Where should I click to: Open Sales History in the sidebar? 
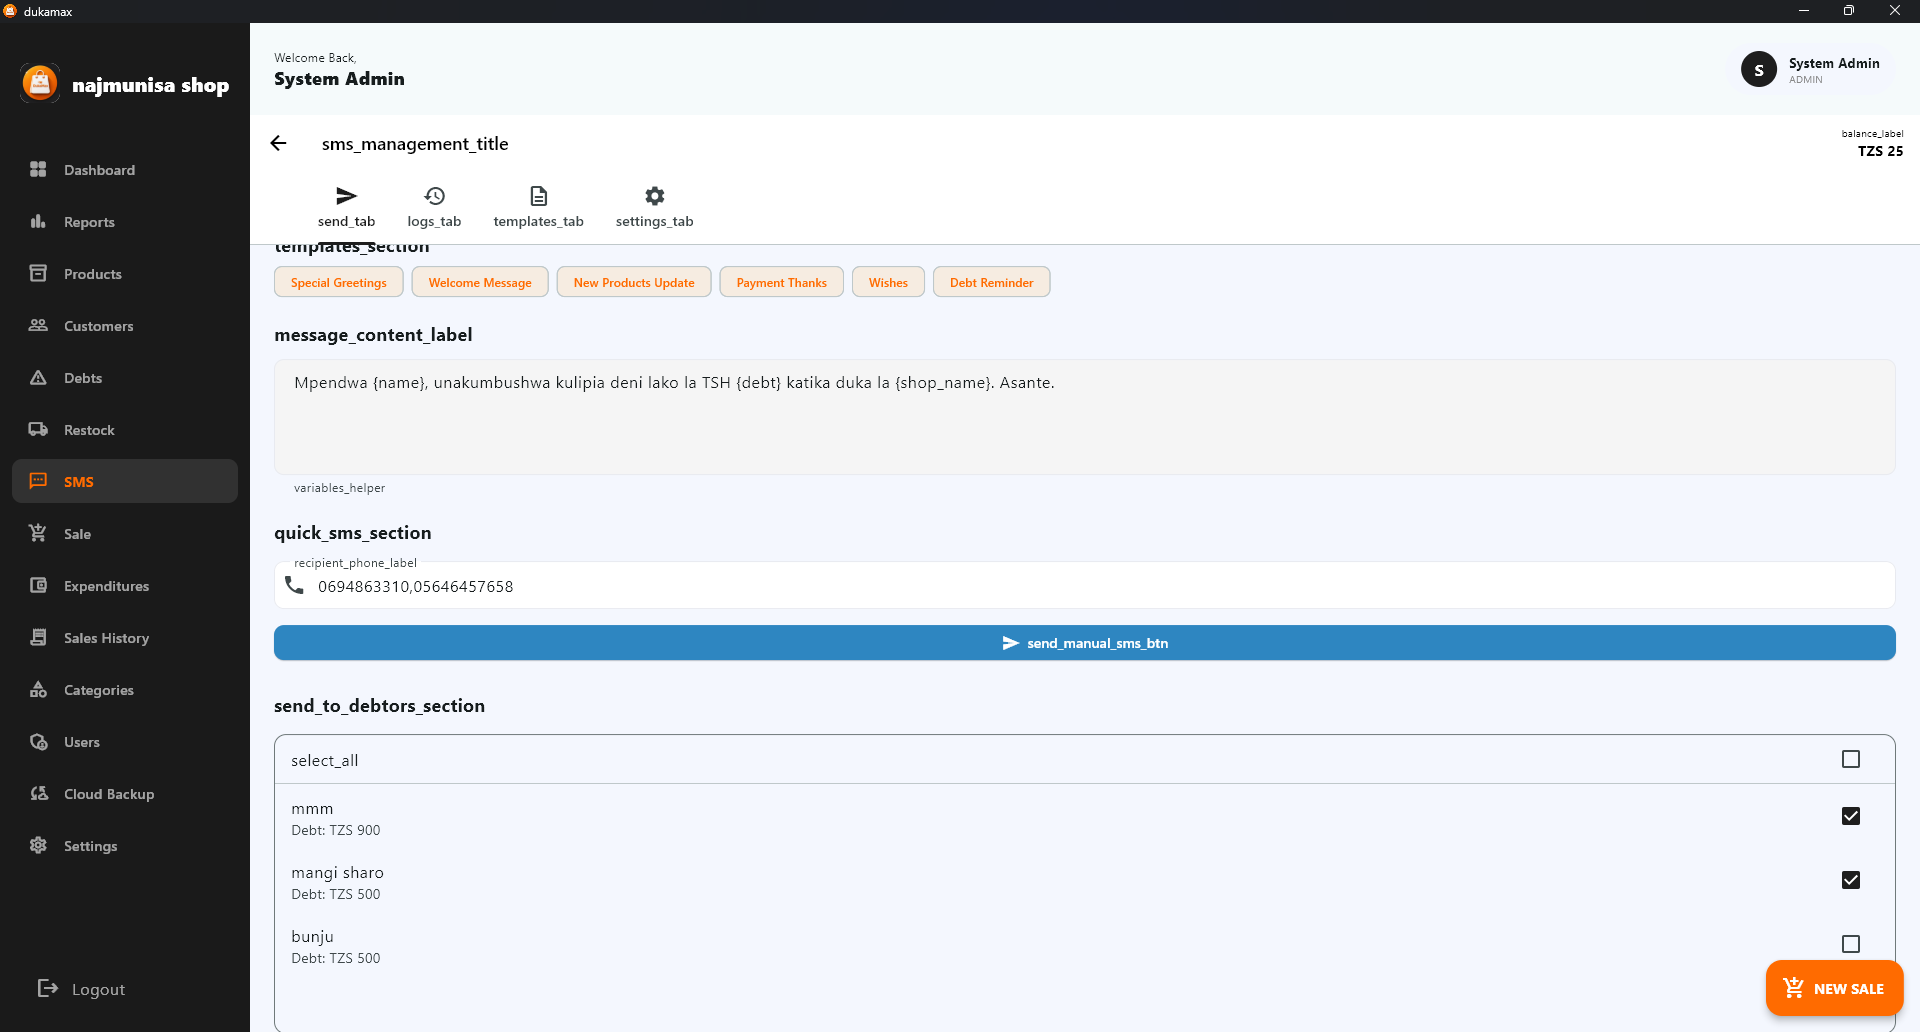(125, 637)
